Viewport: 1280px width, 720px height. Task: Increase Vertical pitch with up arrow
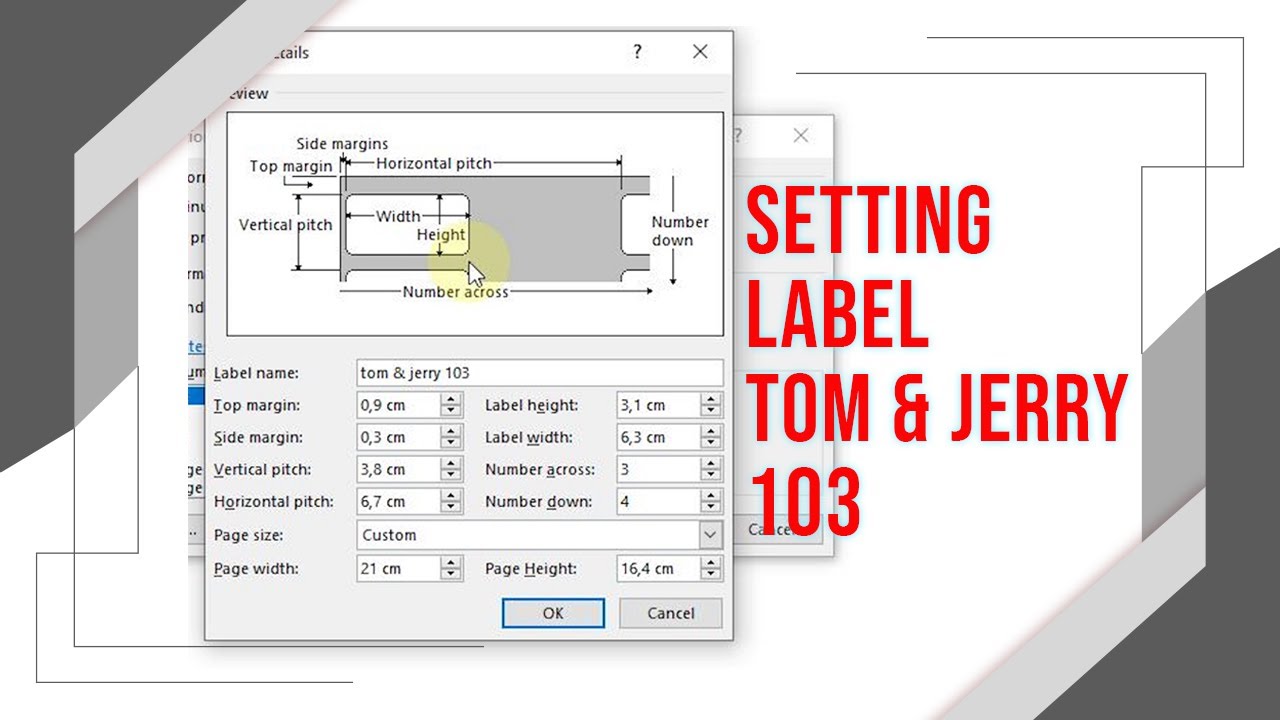(451, 463)
